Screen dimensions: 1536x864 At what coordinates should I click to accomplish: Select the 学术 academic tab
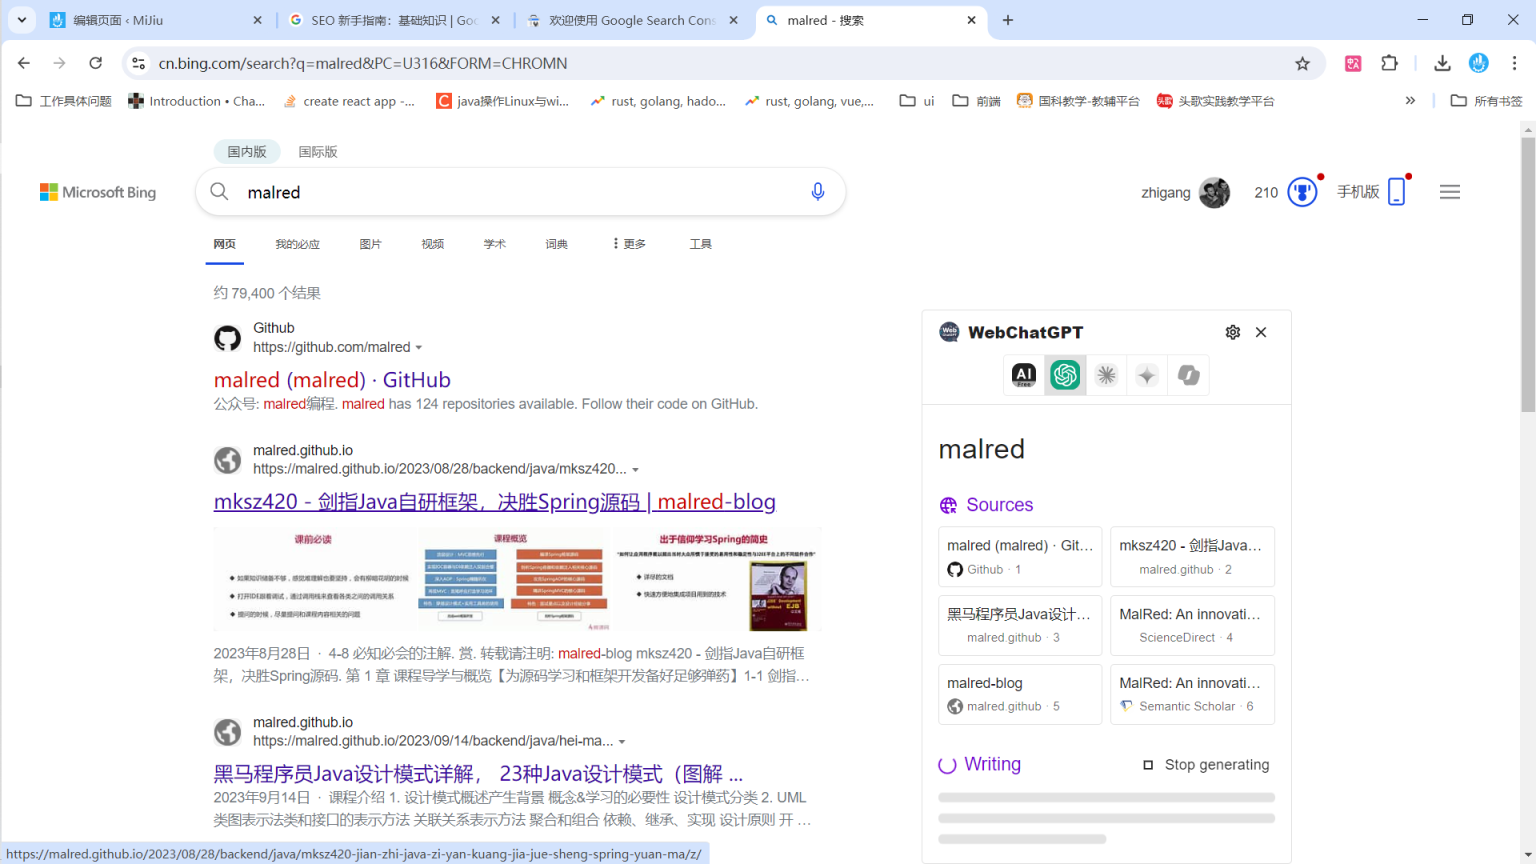point(494,244)
